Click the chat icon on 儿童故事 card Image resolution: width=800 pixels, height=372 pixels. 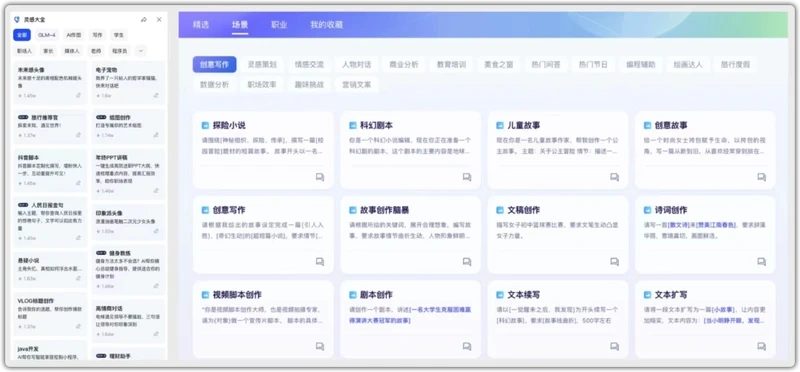click(614, 177)
